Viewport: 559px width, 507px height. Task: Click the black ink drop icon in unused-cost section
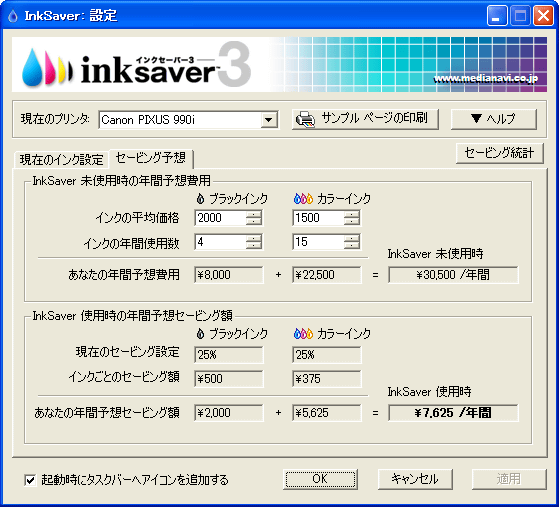(200, 199)
